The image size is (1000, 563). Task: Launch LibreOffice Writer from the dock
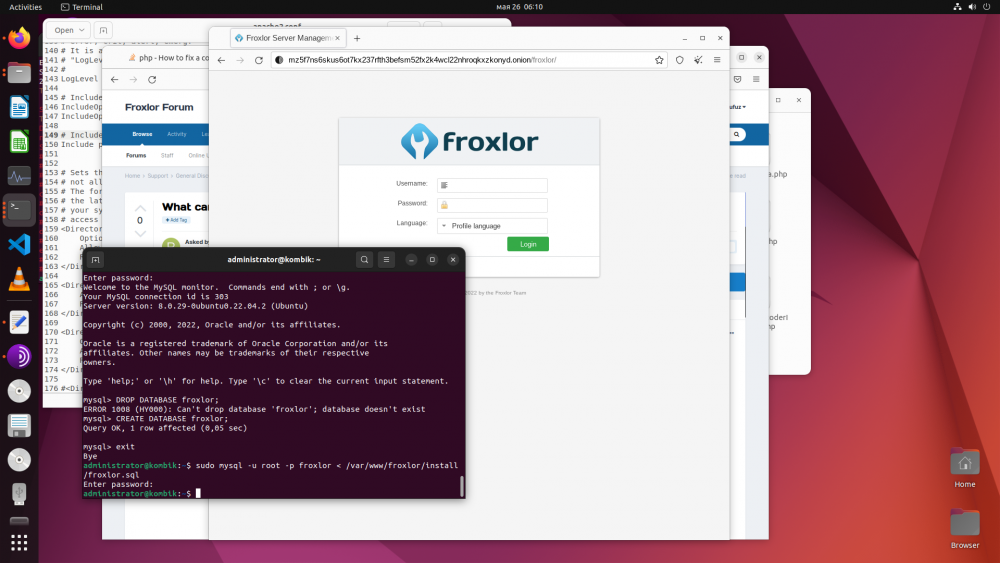pyautogui.click(x=19, y=107)
